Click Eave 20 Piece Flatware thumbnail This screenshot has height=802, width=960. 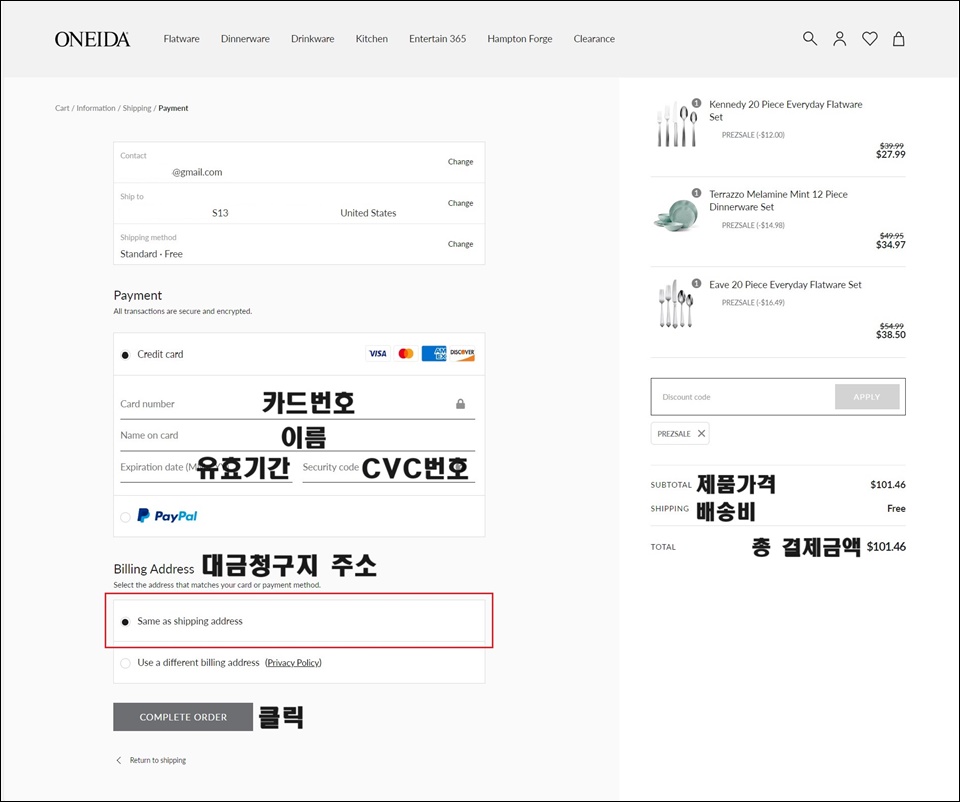coord(676,304)
